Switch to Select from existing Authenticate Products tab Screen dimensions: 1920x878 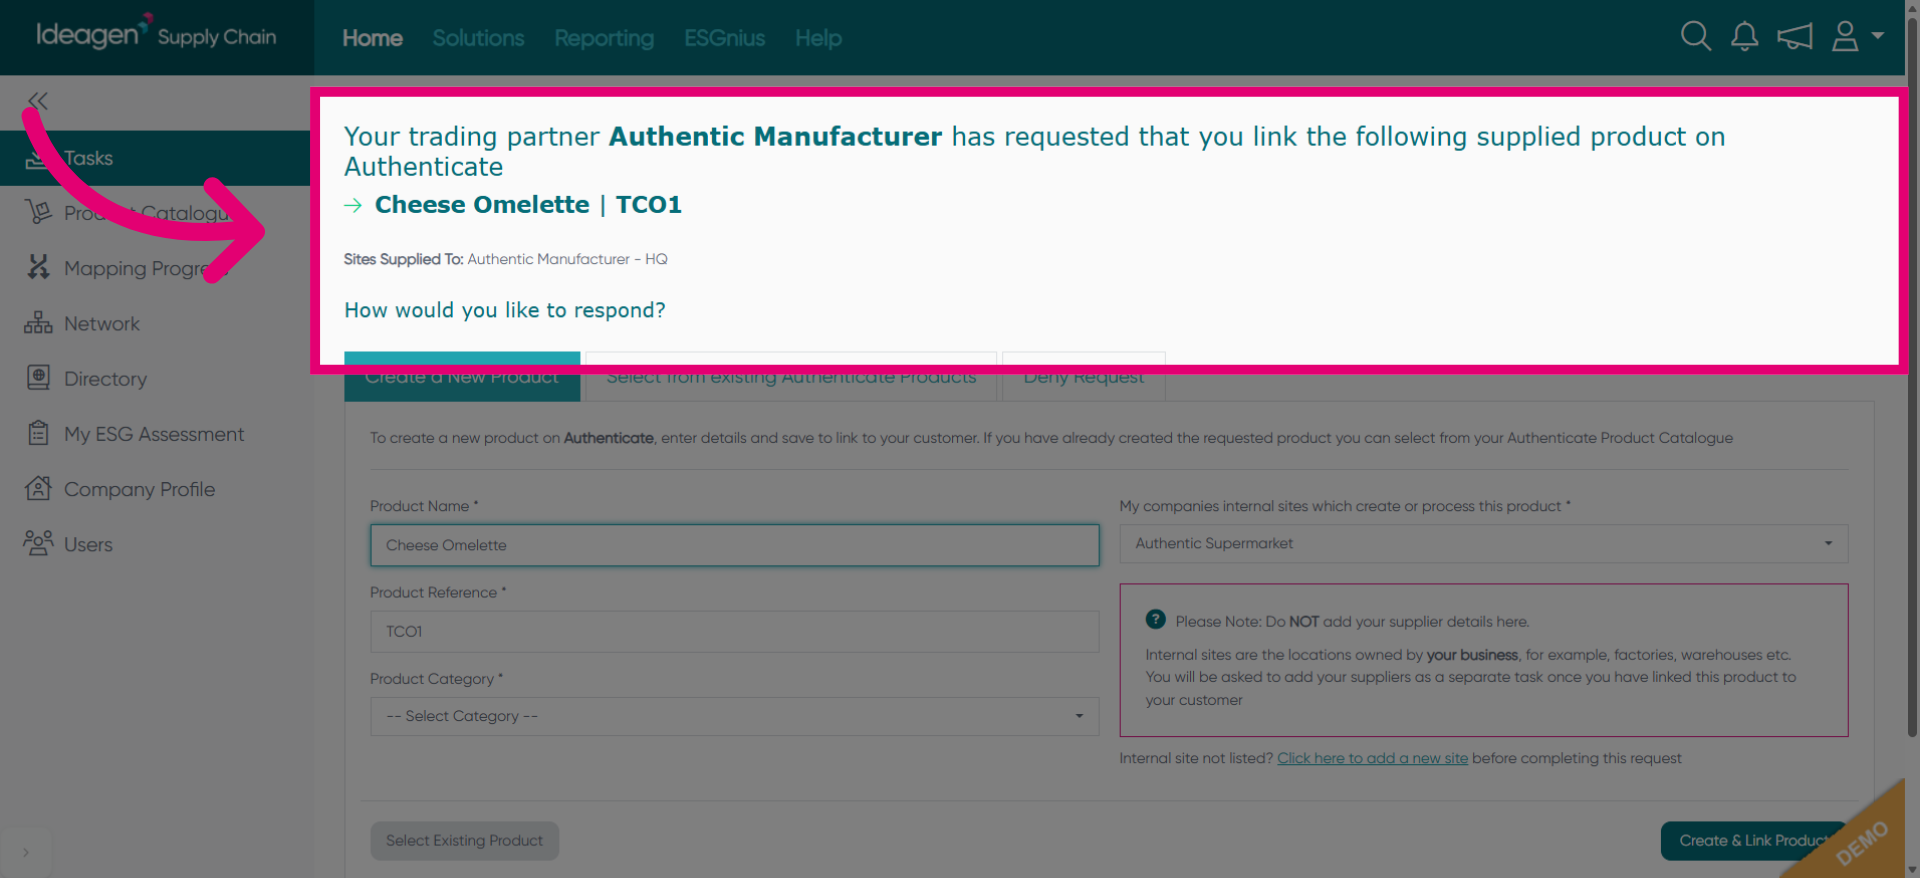791,377
